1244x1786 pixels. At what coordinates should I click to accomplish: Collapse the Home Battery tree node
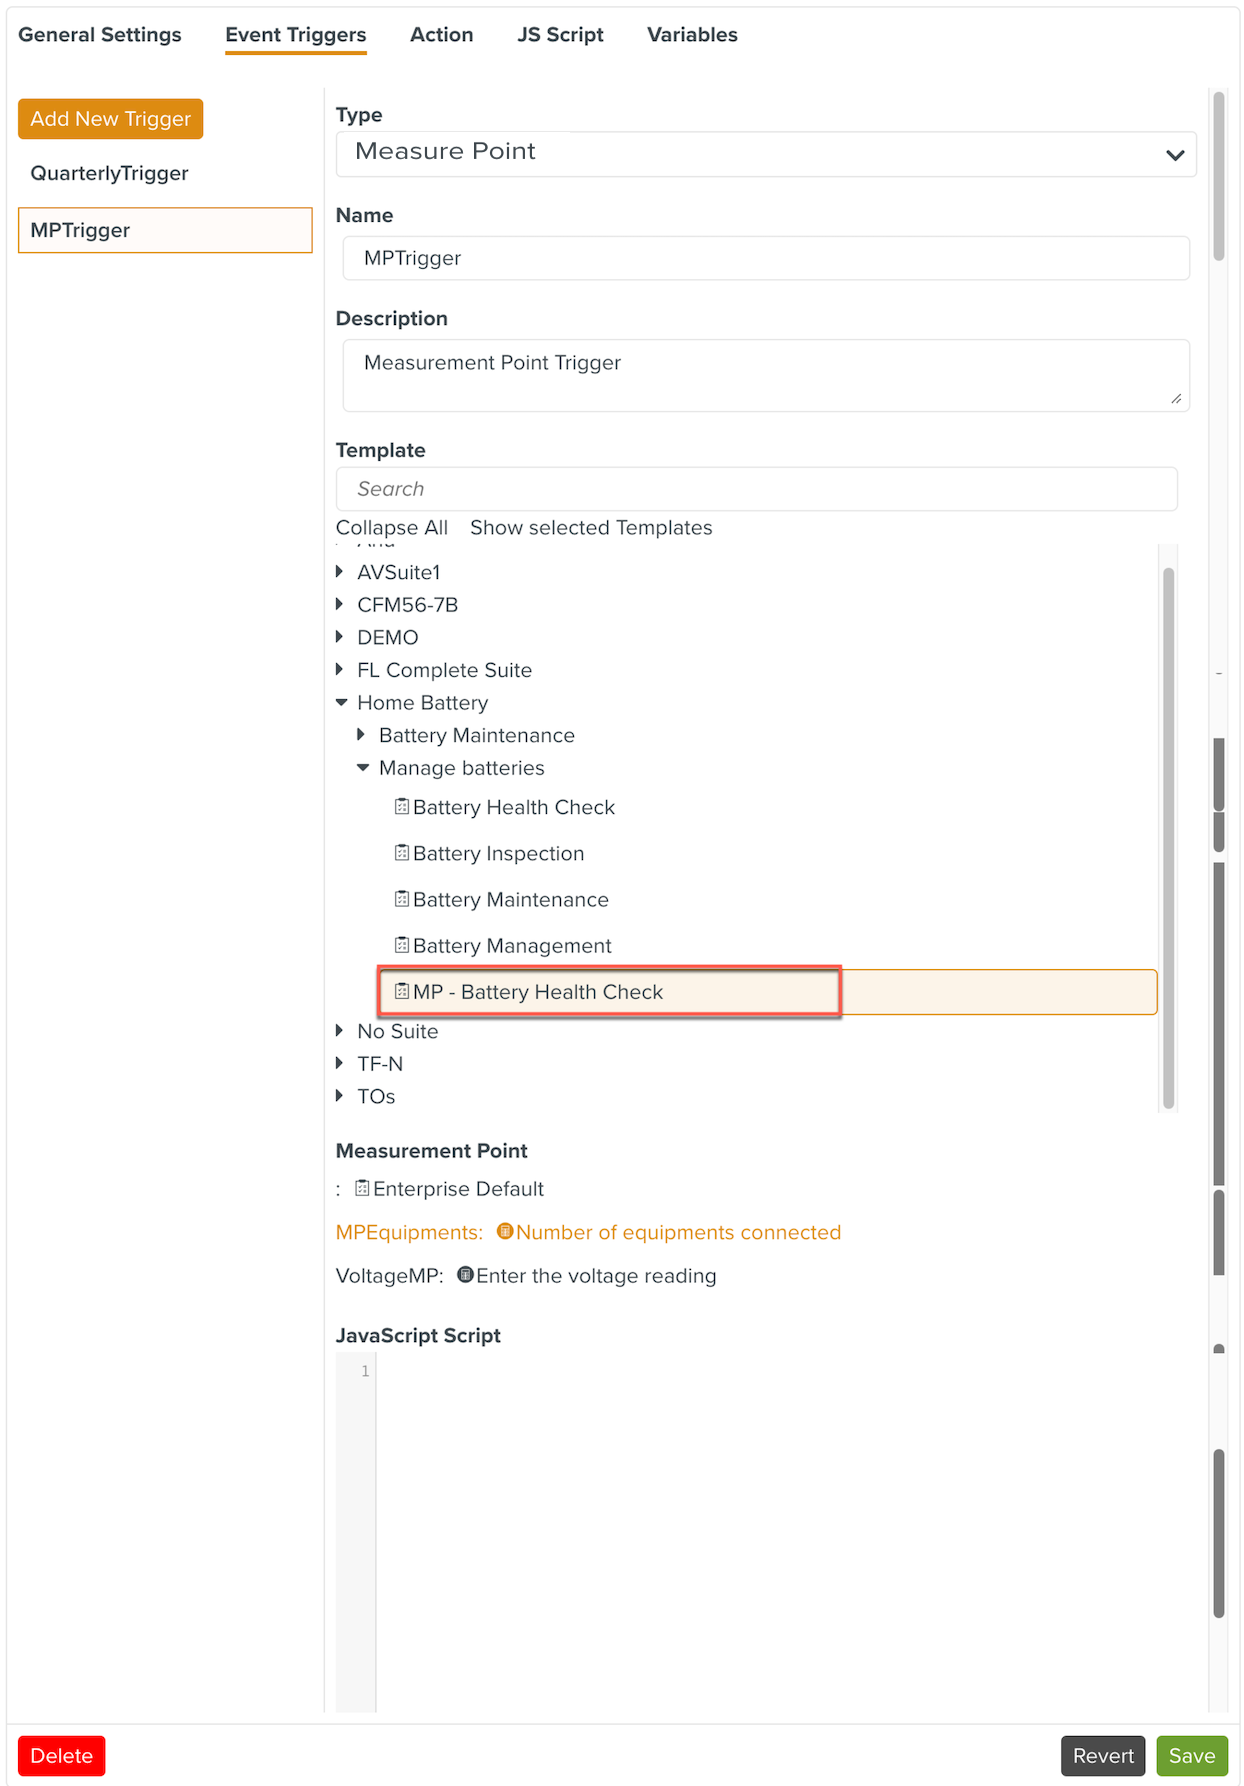point(342,703)
